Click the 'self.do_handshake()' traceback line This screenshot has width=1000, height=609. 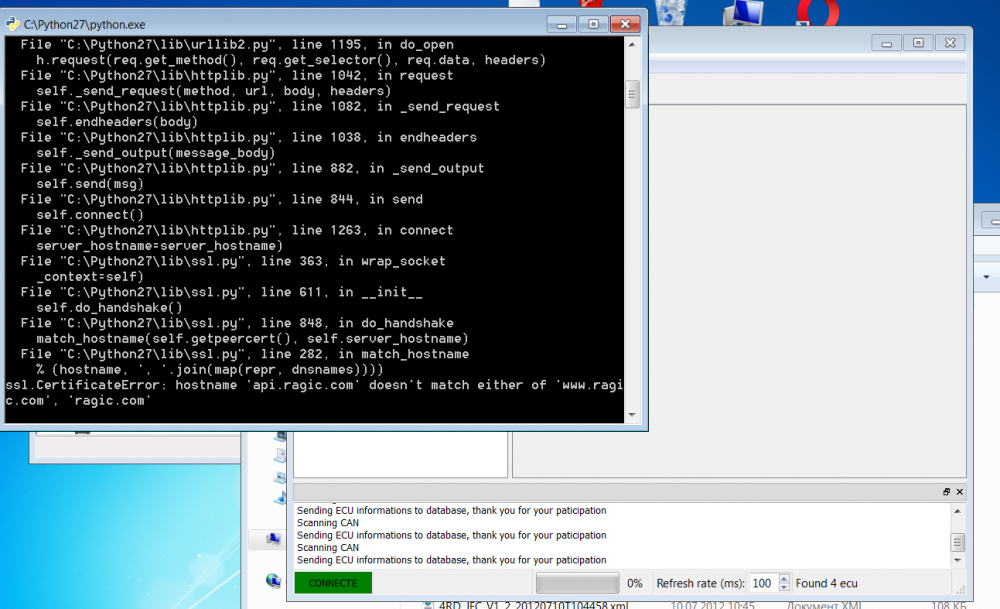pyautogui.click(x=109, y=307)
